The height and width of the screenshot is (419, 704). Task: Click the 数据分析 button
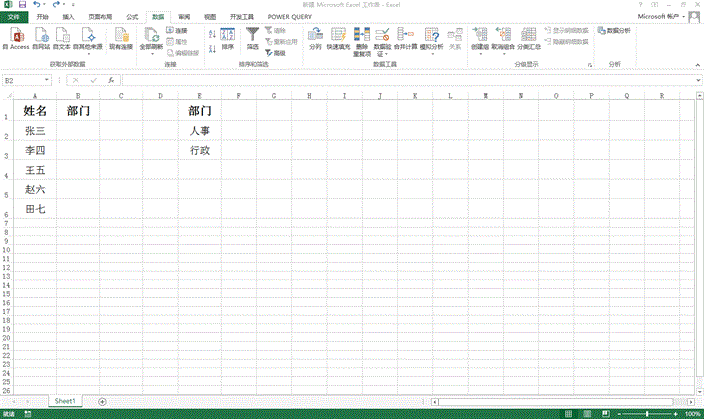613,31
